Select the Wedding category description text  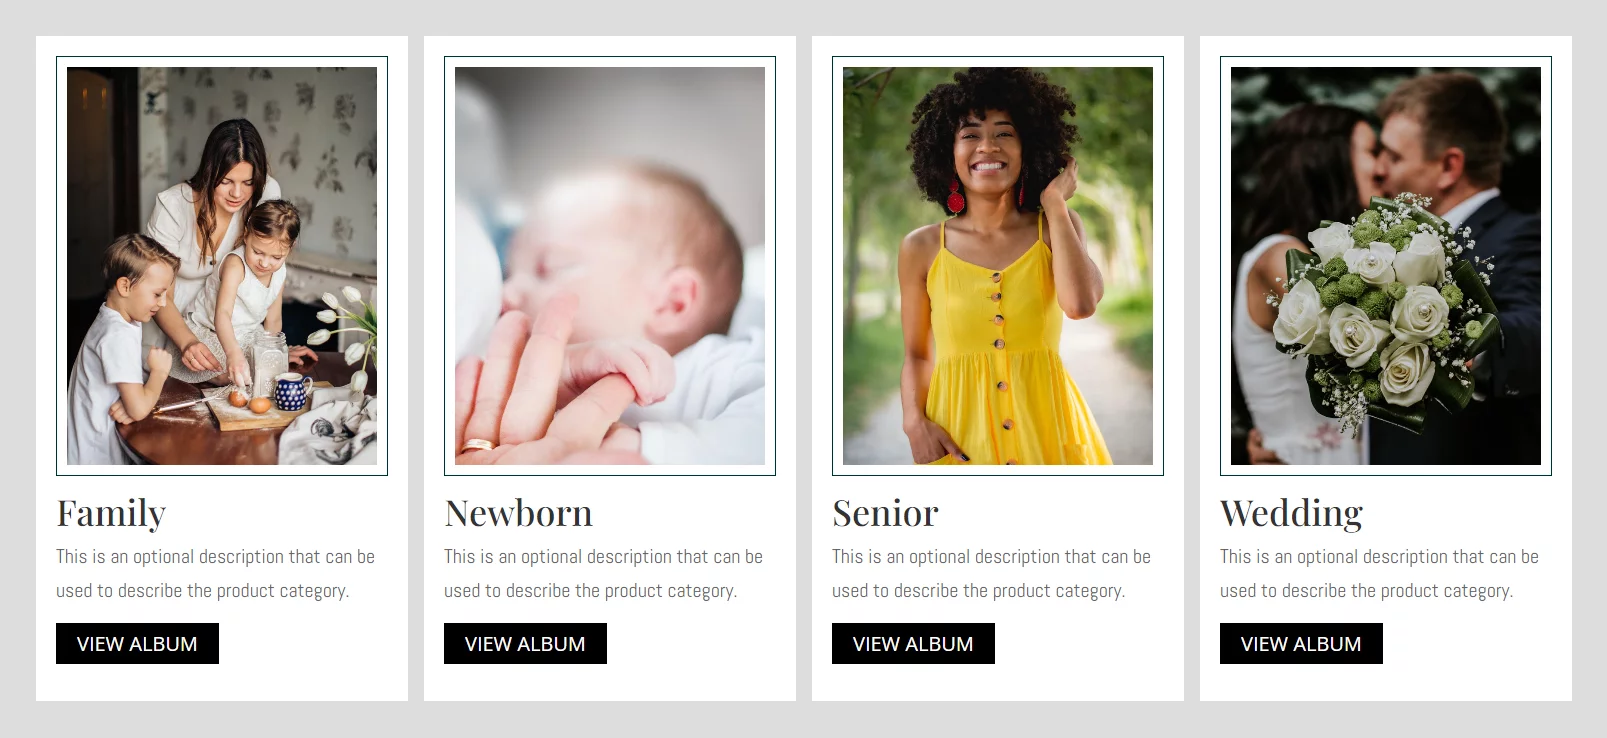[x=1379, y=574]
